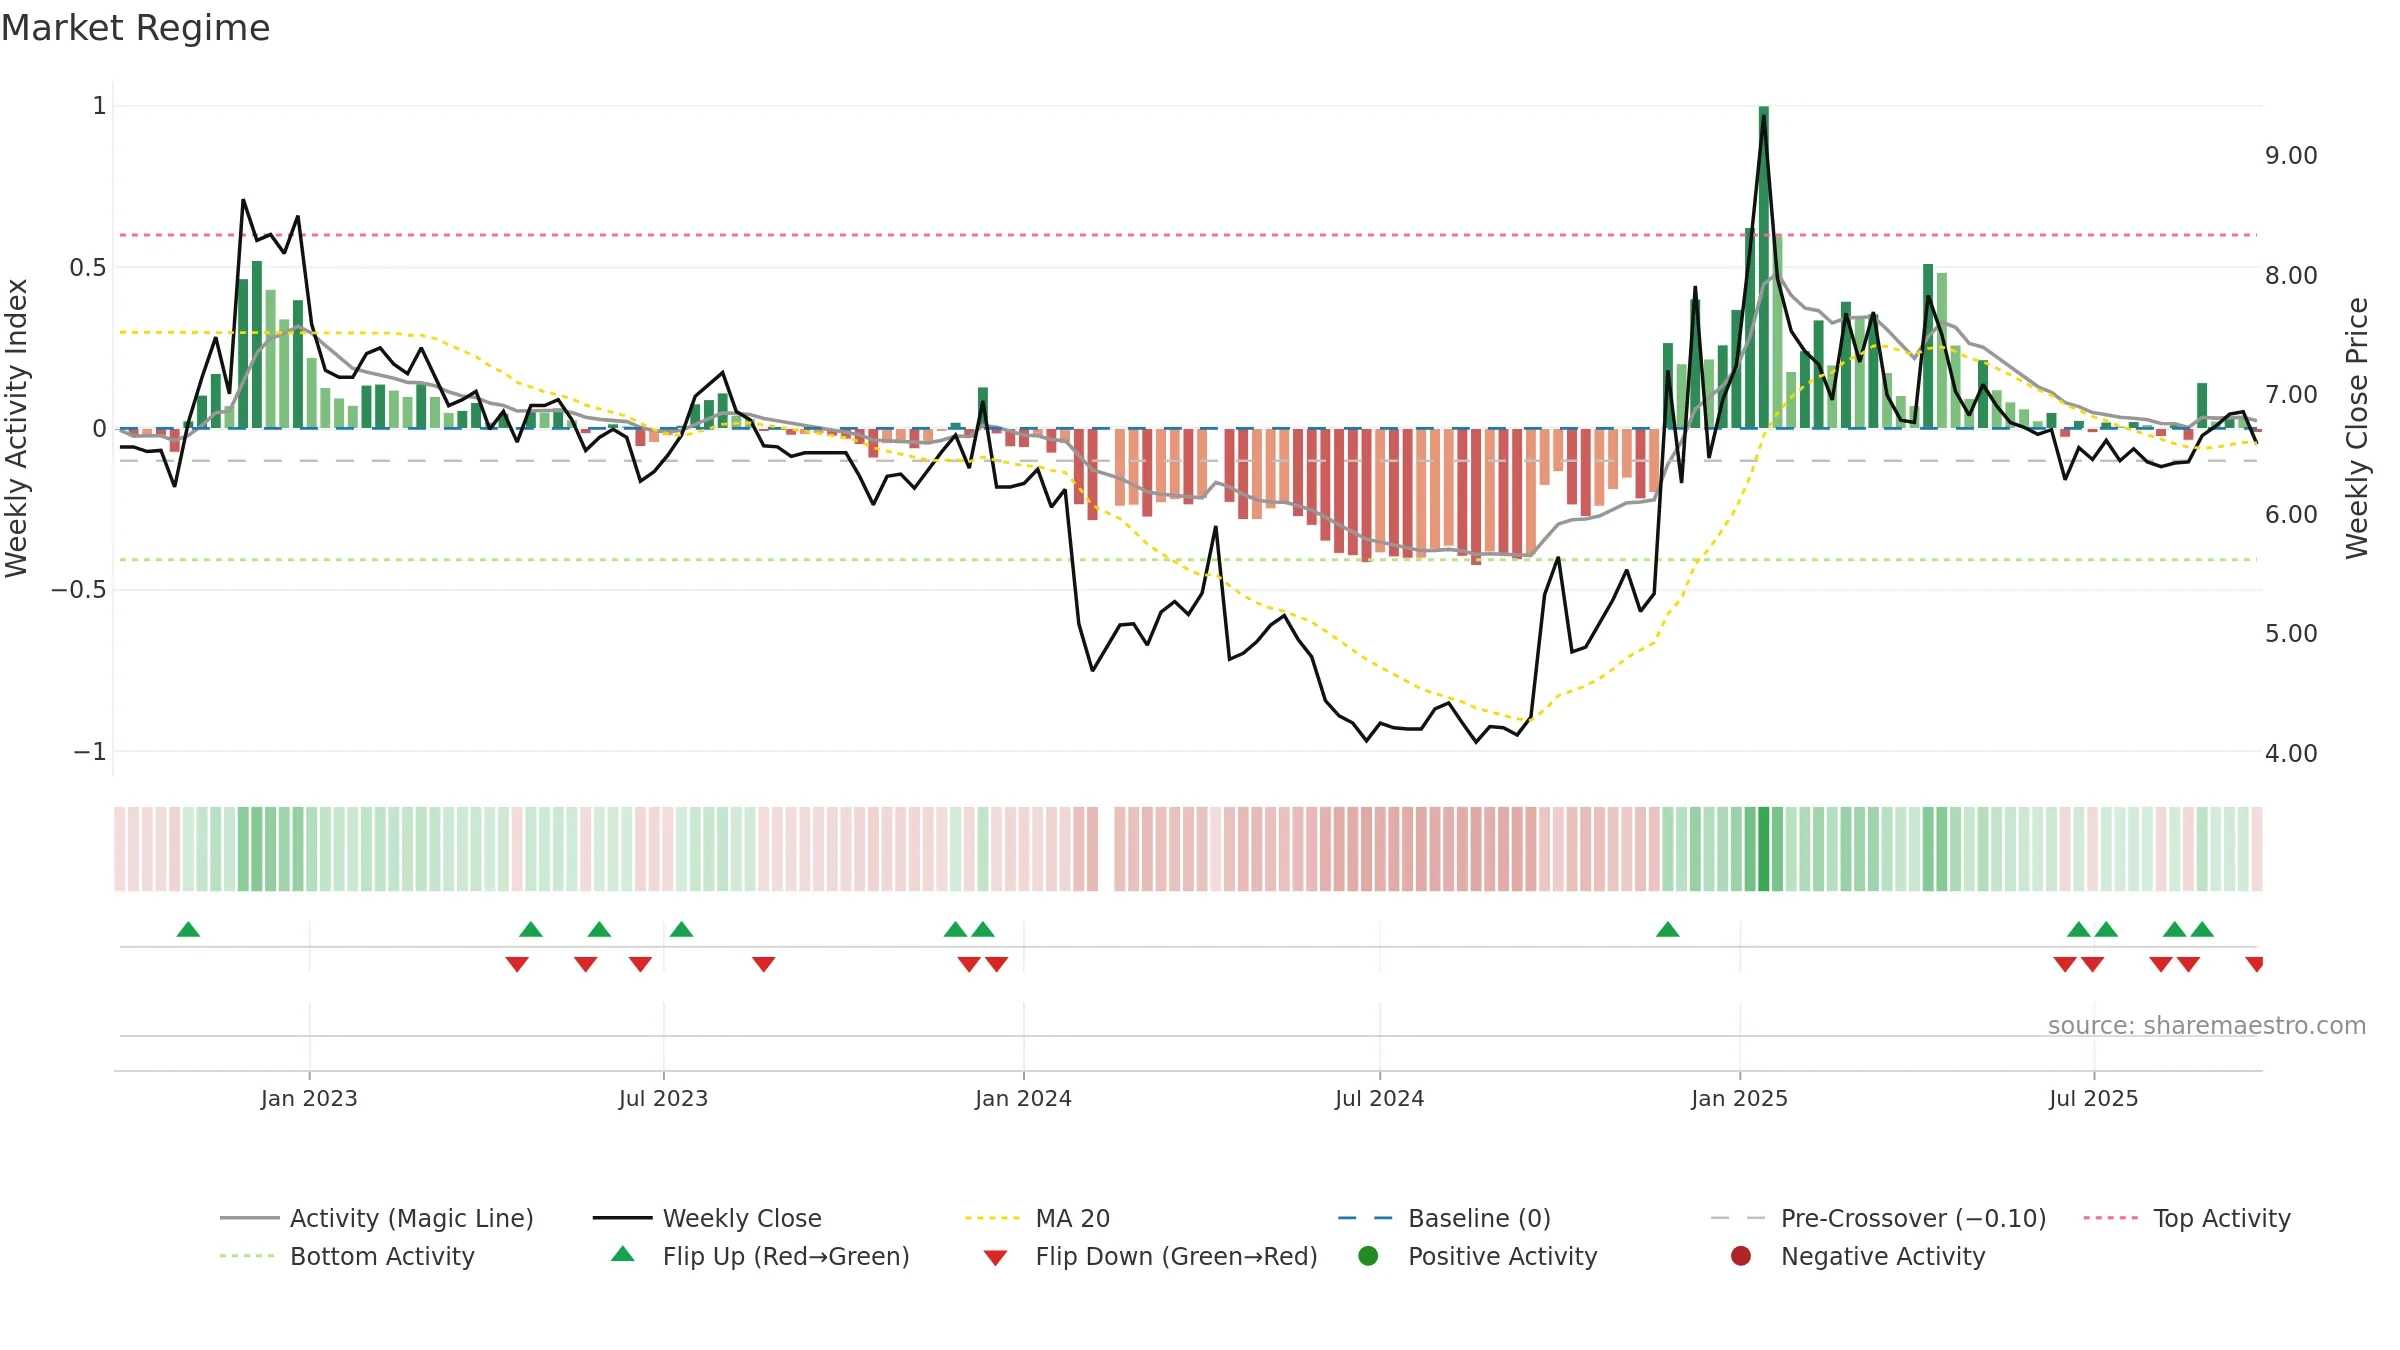Click the 6.00 price axis tick
This screenshot has height=1350, width=2400.
click(2291, 514)
